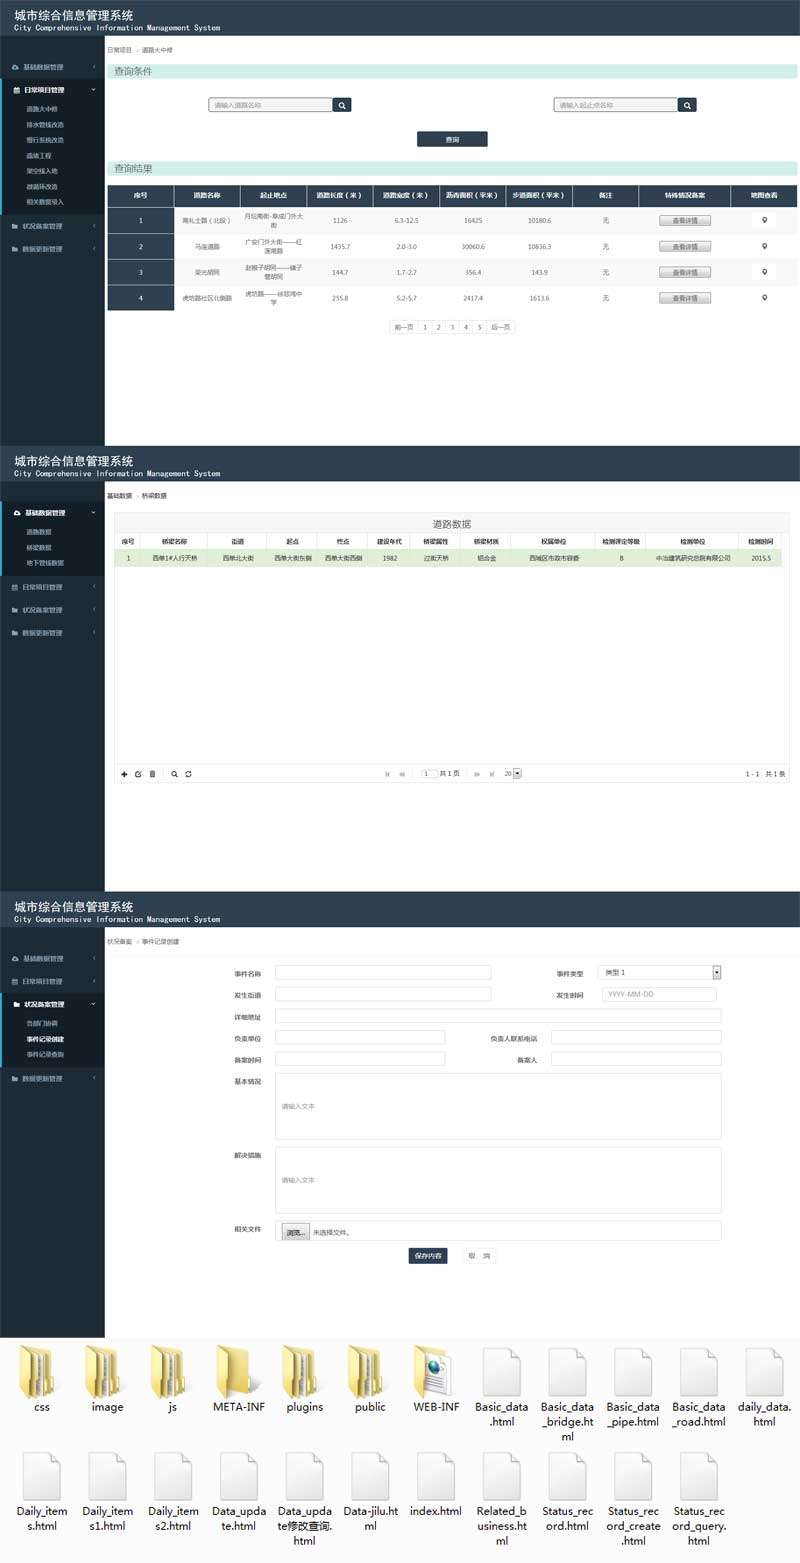Expand 状况备案管理 in the top panel sidebar

tap(52, 226)
